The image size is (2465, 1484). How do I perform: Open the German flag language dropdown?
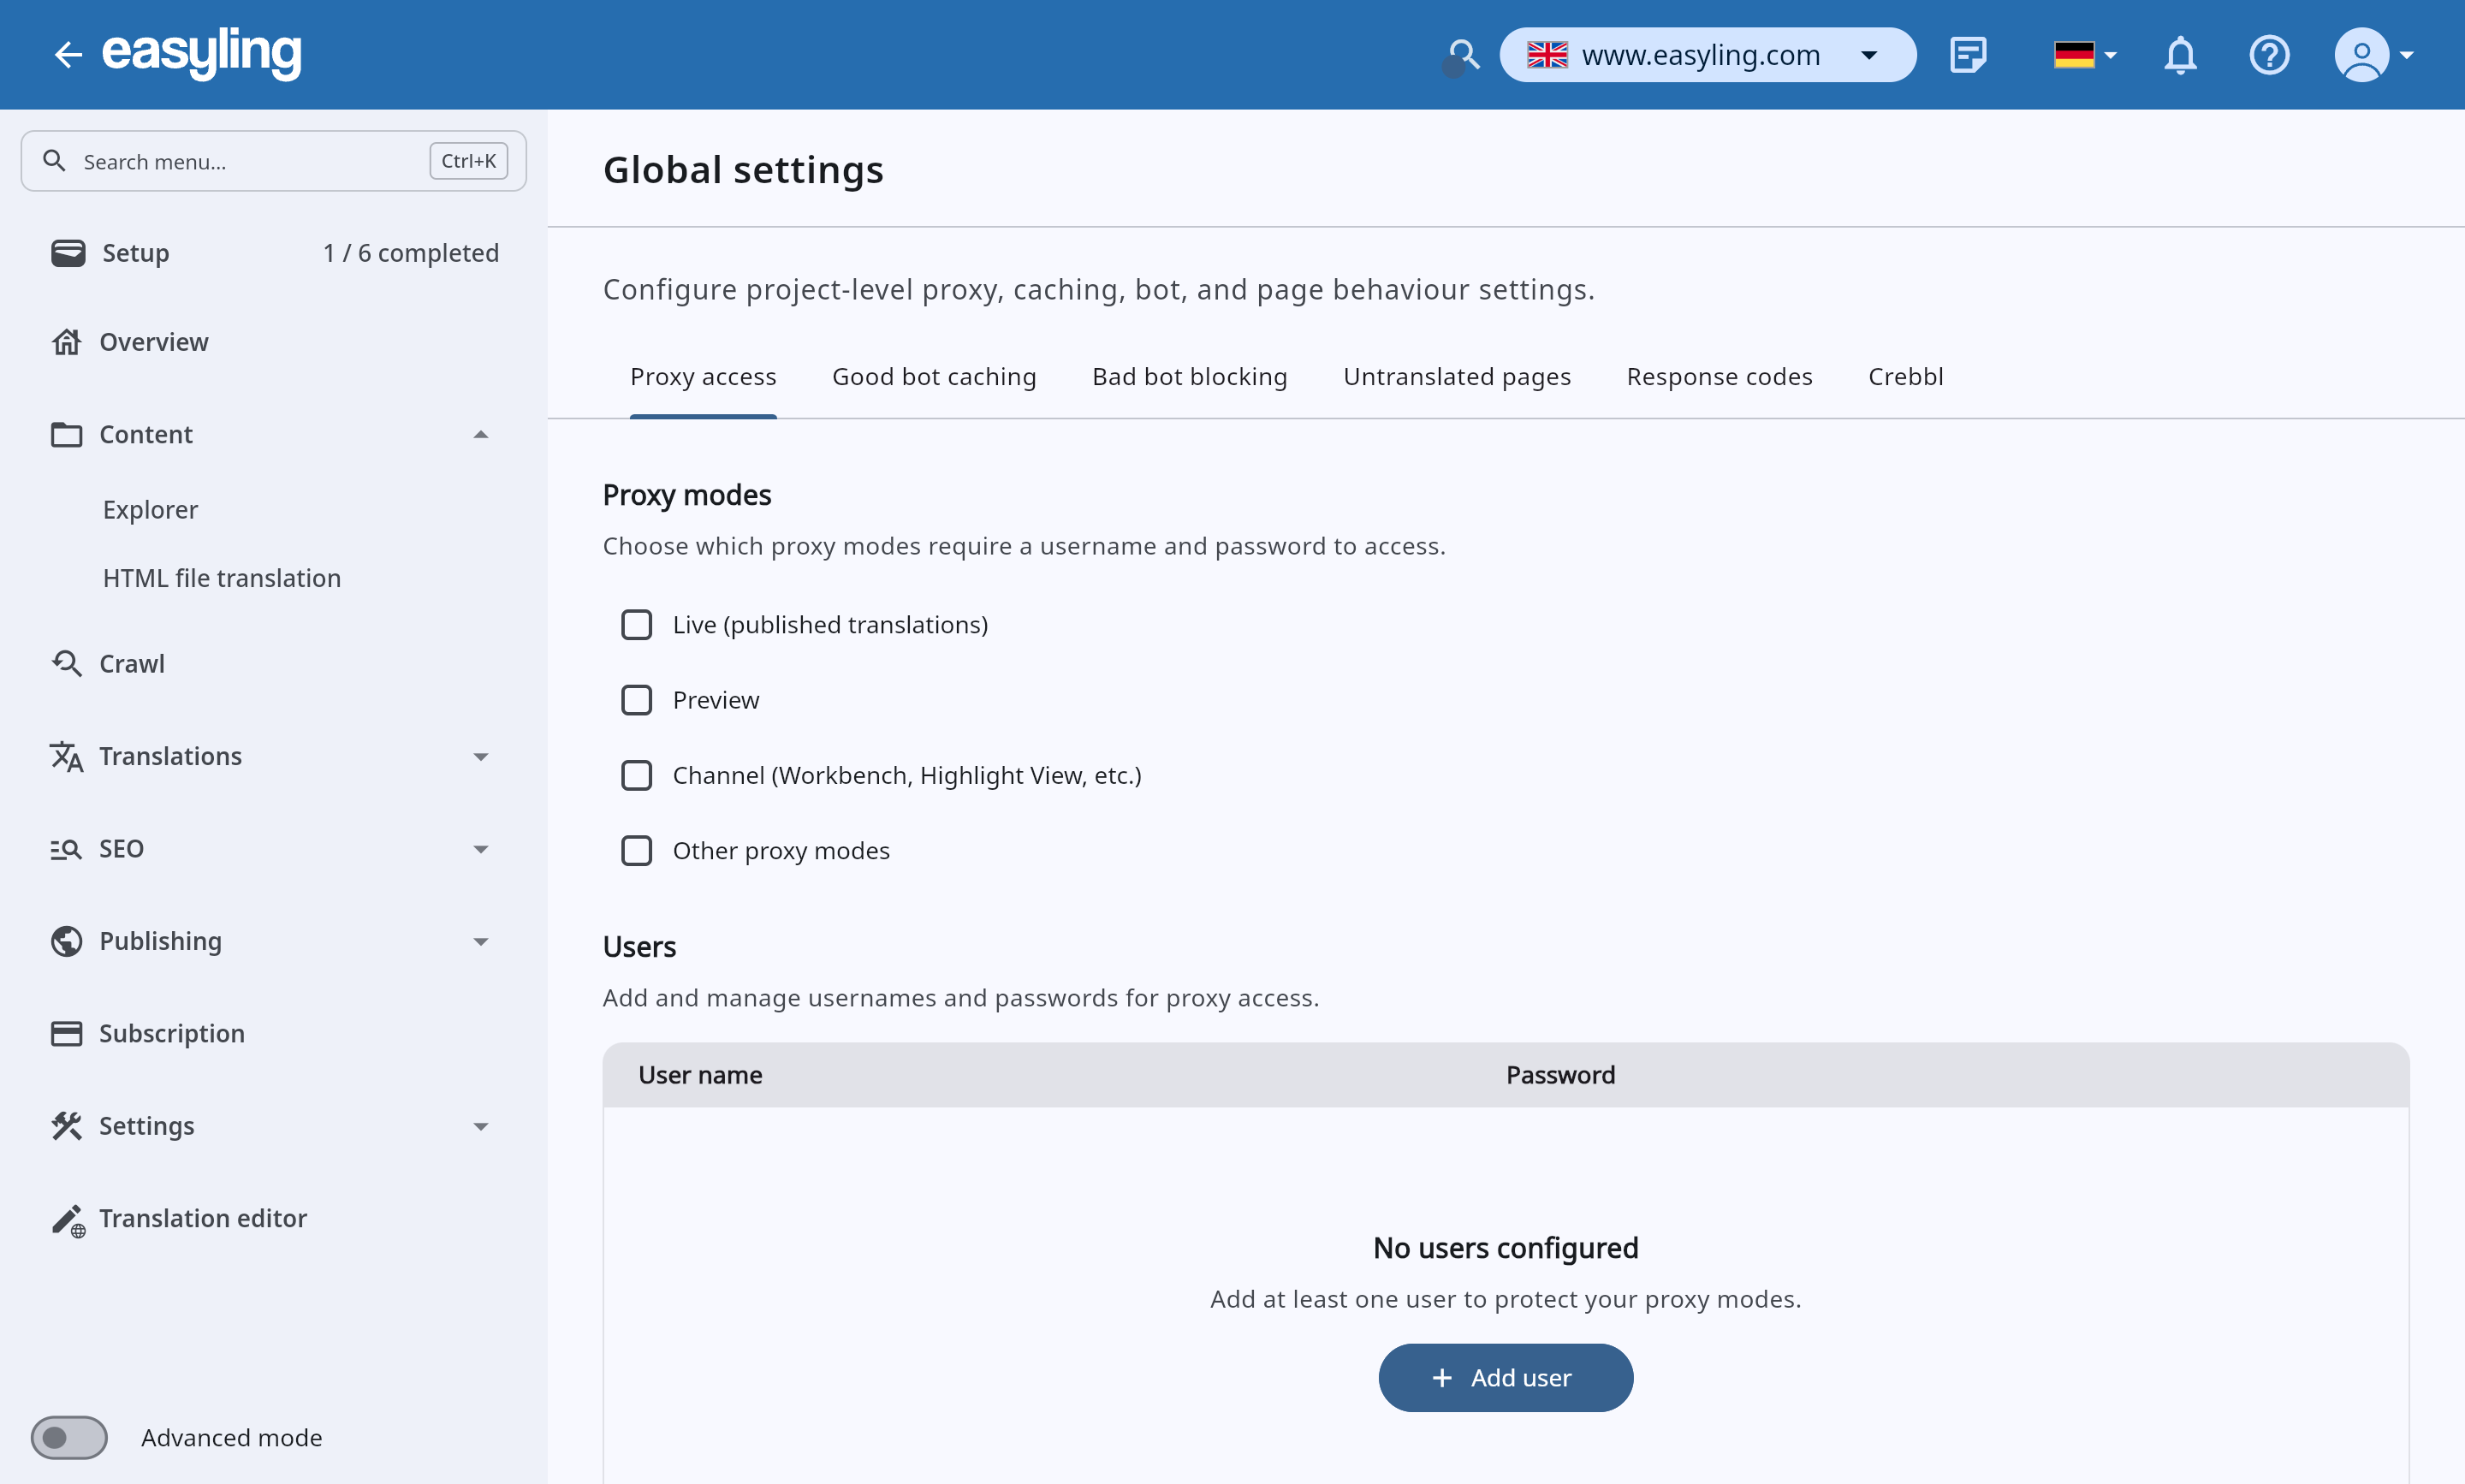[x=2084, y=54]
